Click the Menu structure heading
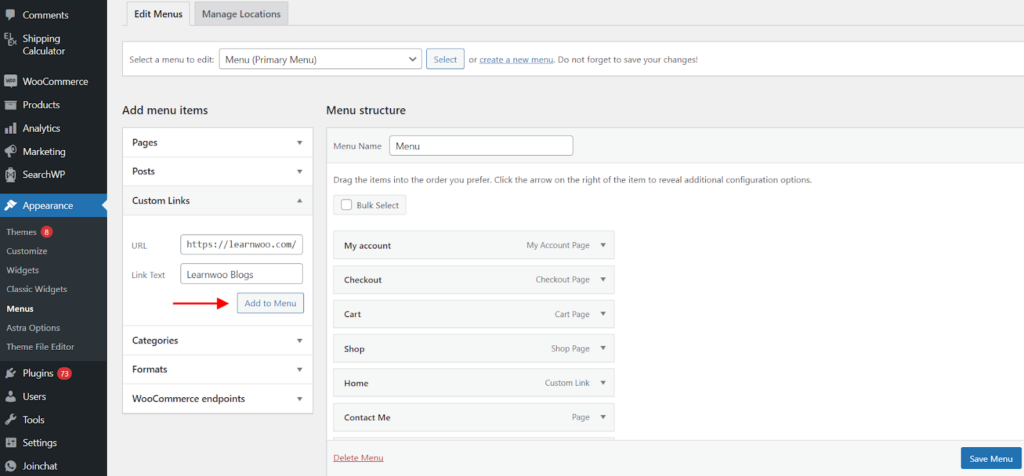1024x476 pixels. (x=366, y=110)
